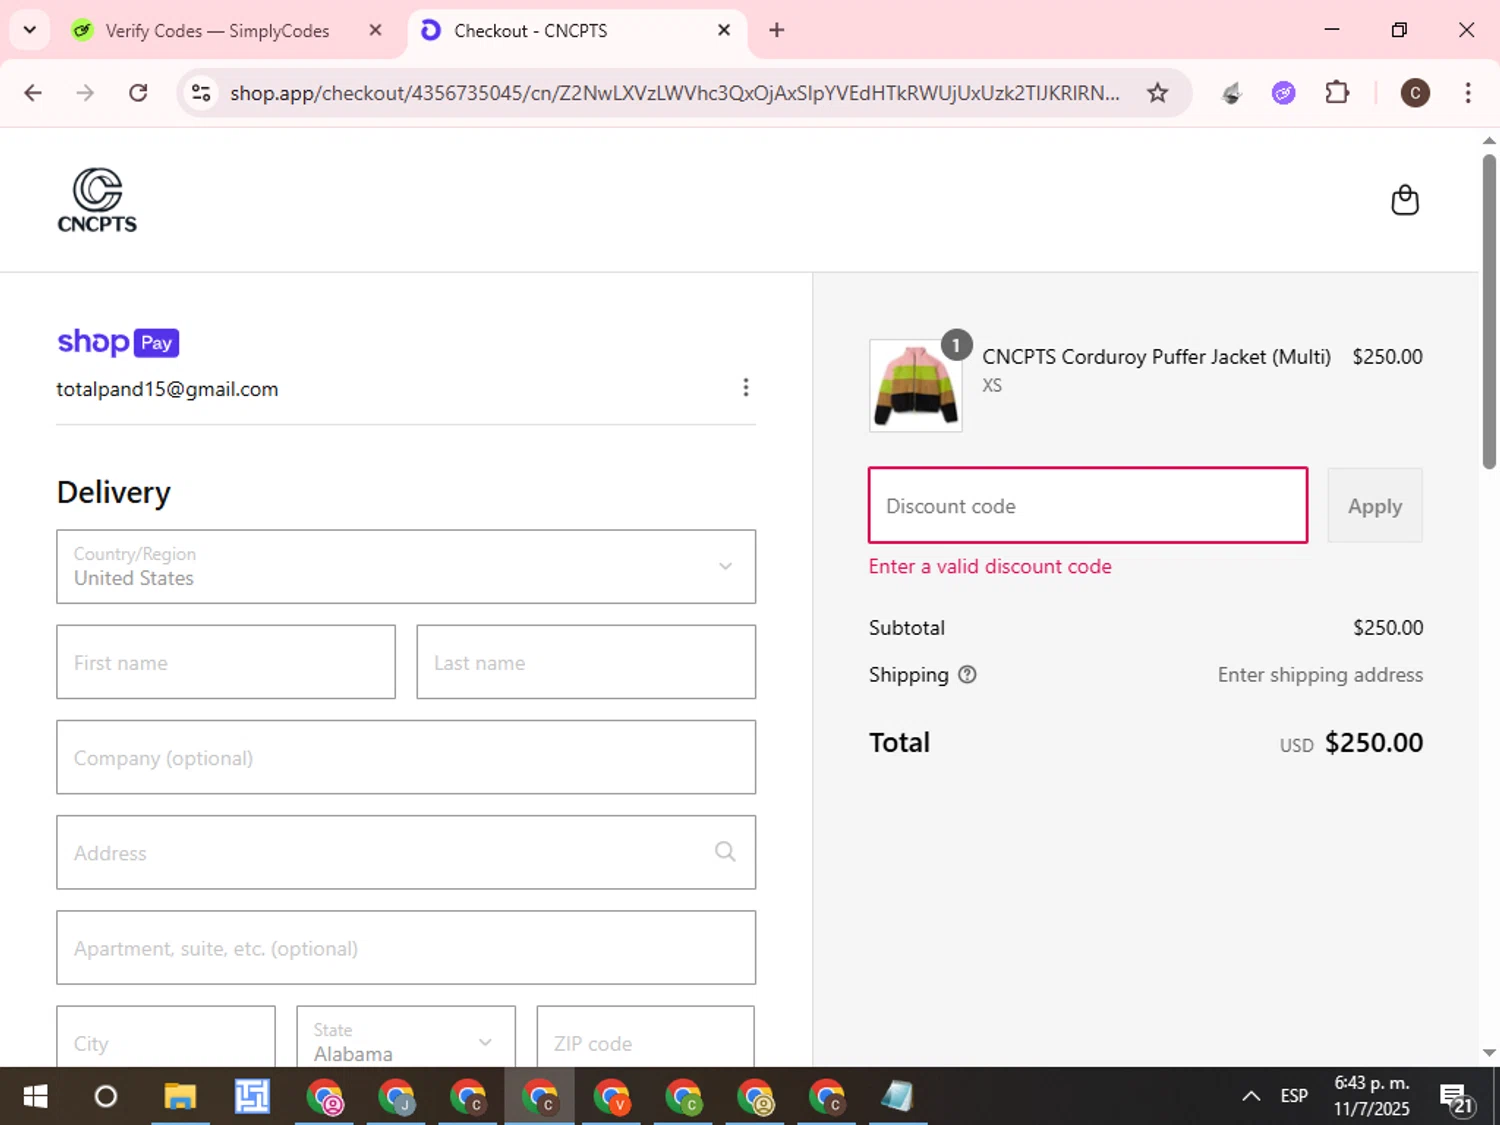Viewport: 1500px width, 1125px height.
Task: Click the Apartment, suite, etc. field
Action: (x=406, y=947)
